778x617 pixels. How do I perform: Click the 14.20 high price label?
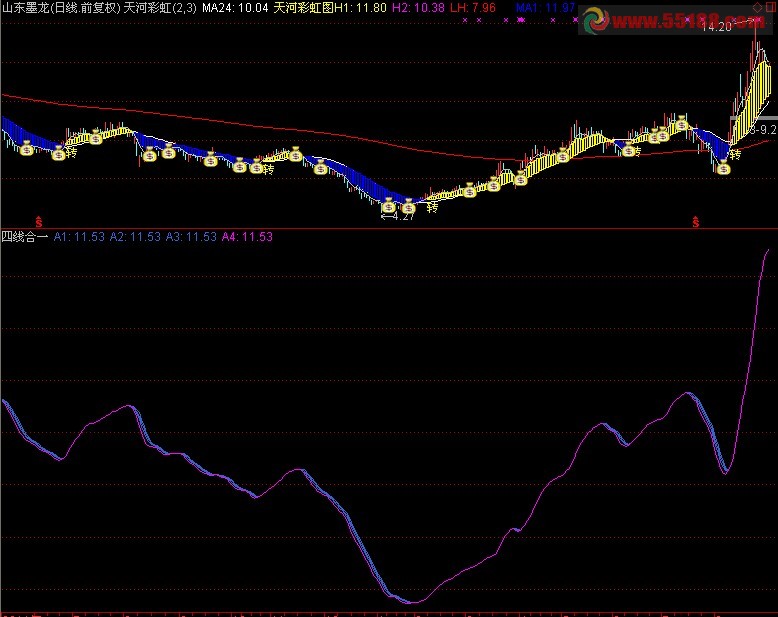(x=717, y=27)
